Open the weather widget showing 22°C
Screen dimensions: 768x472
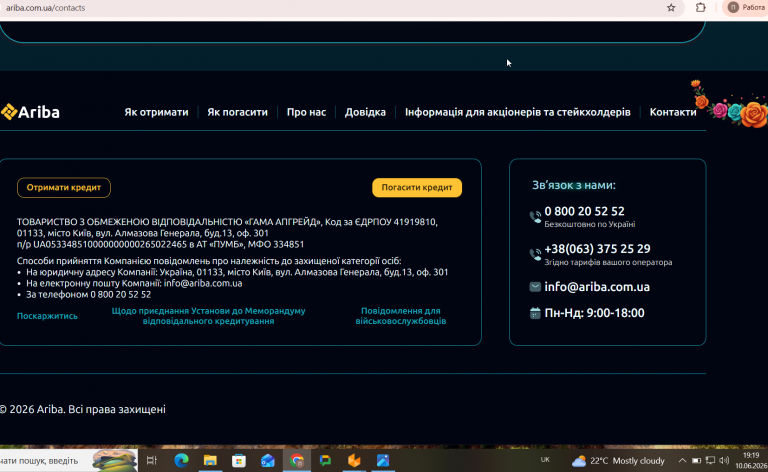(618, 461)
